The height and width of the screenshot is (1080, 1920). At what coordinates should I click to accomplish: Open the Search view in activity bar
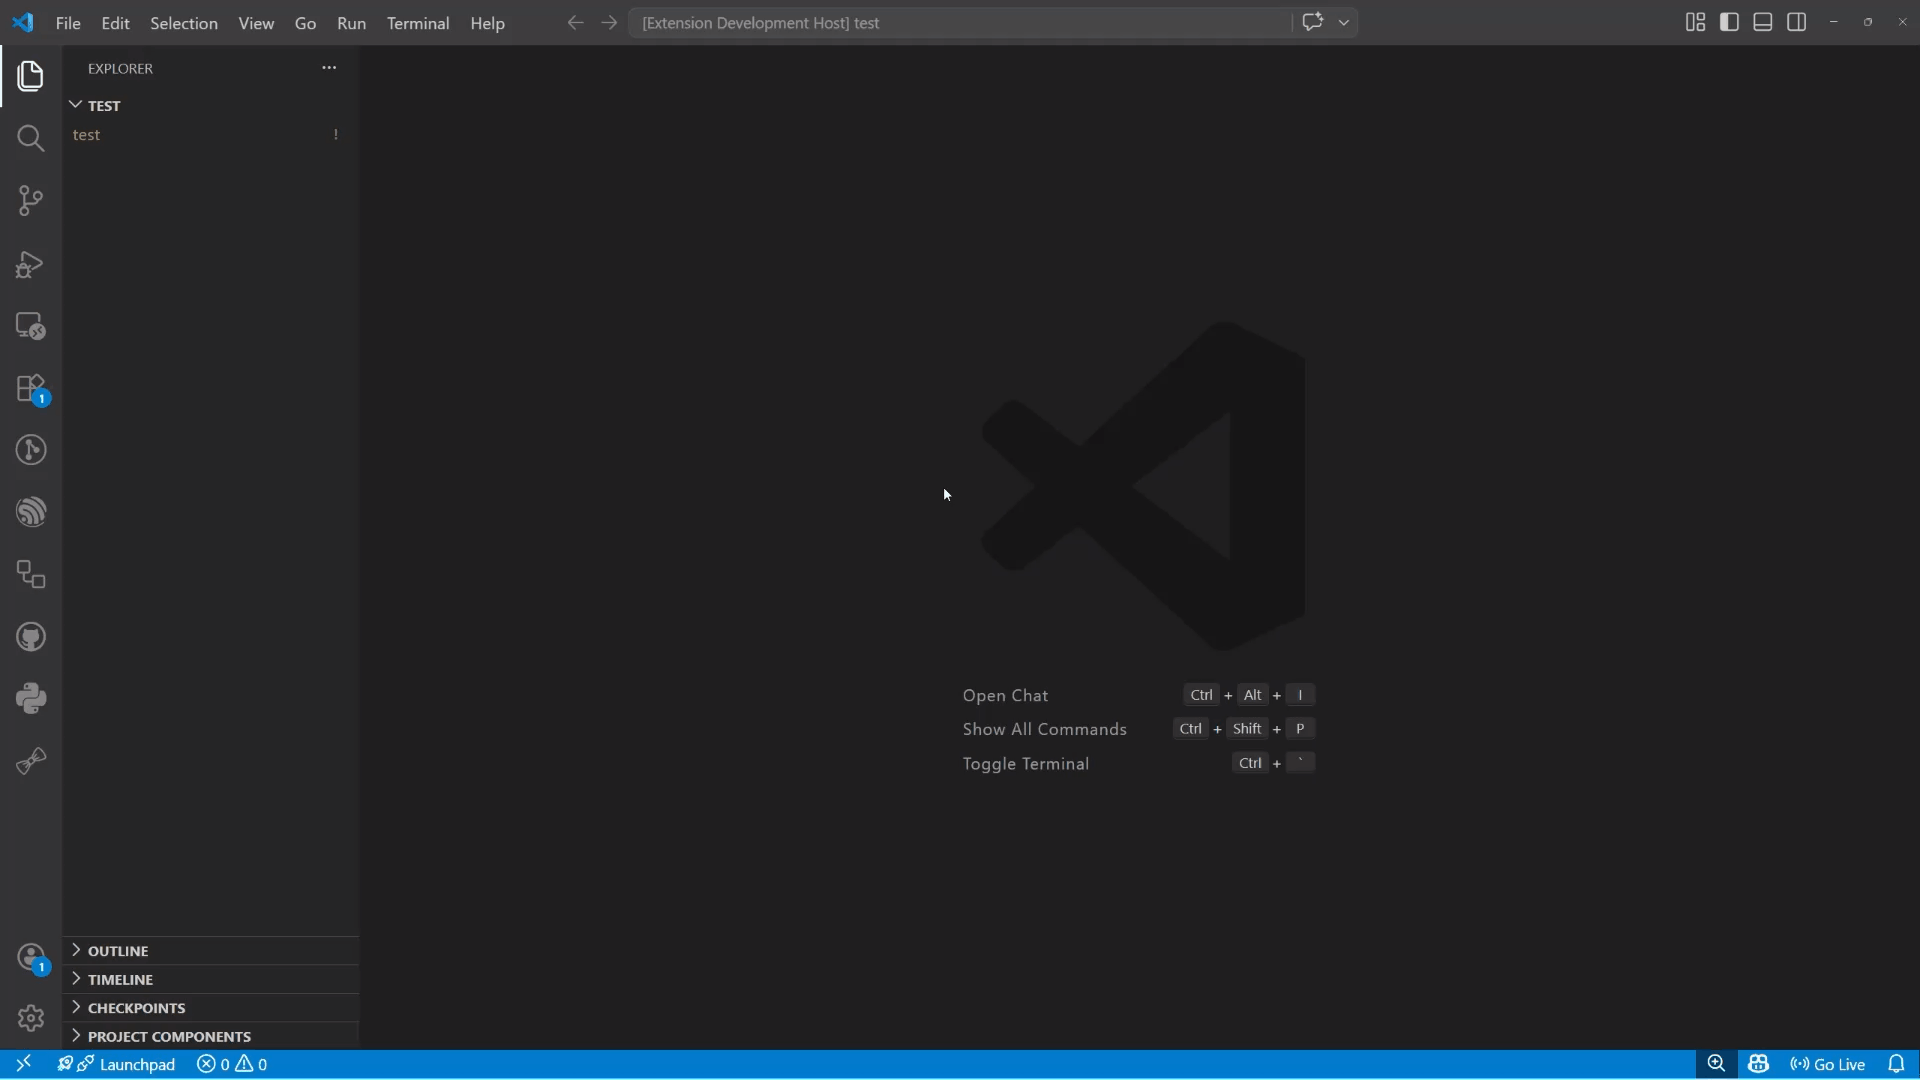point(31,138)
